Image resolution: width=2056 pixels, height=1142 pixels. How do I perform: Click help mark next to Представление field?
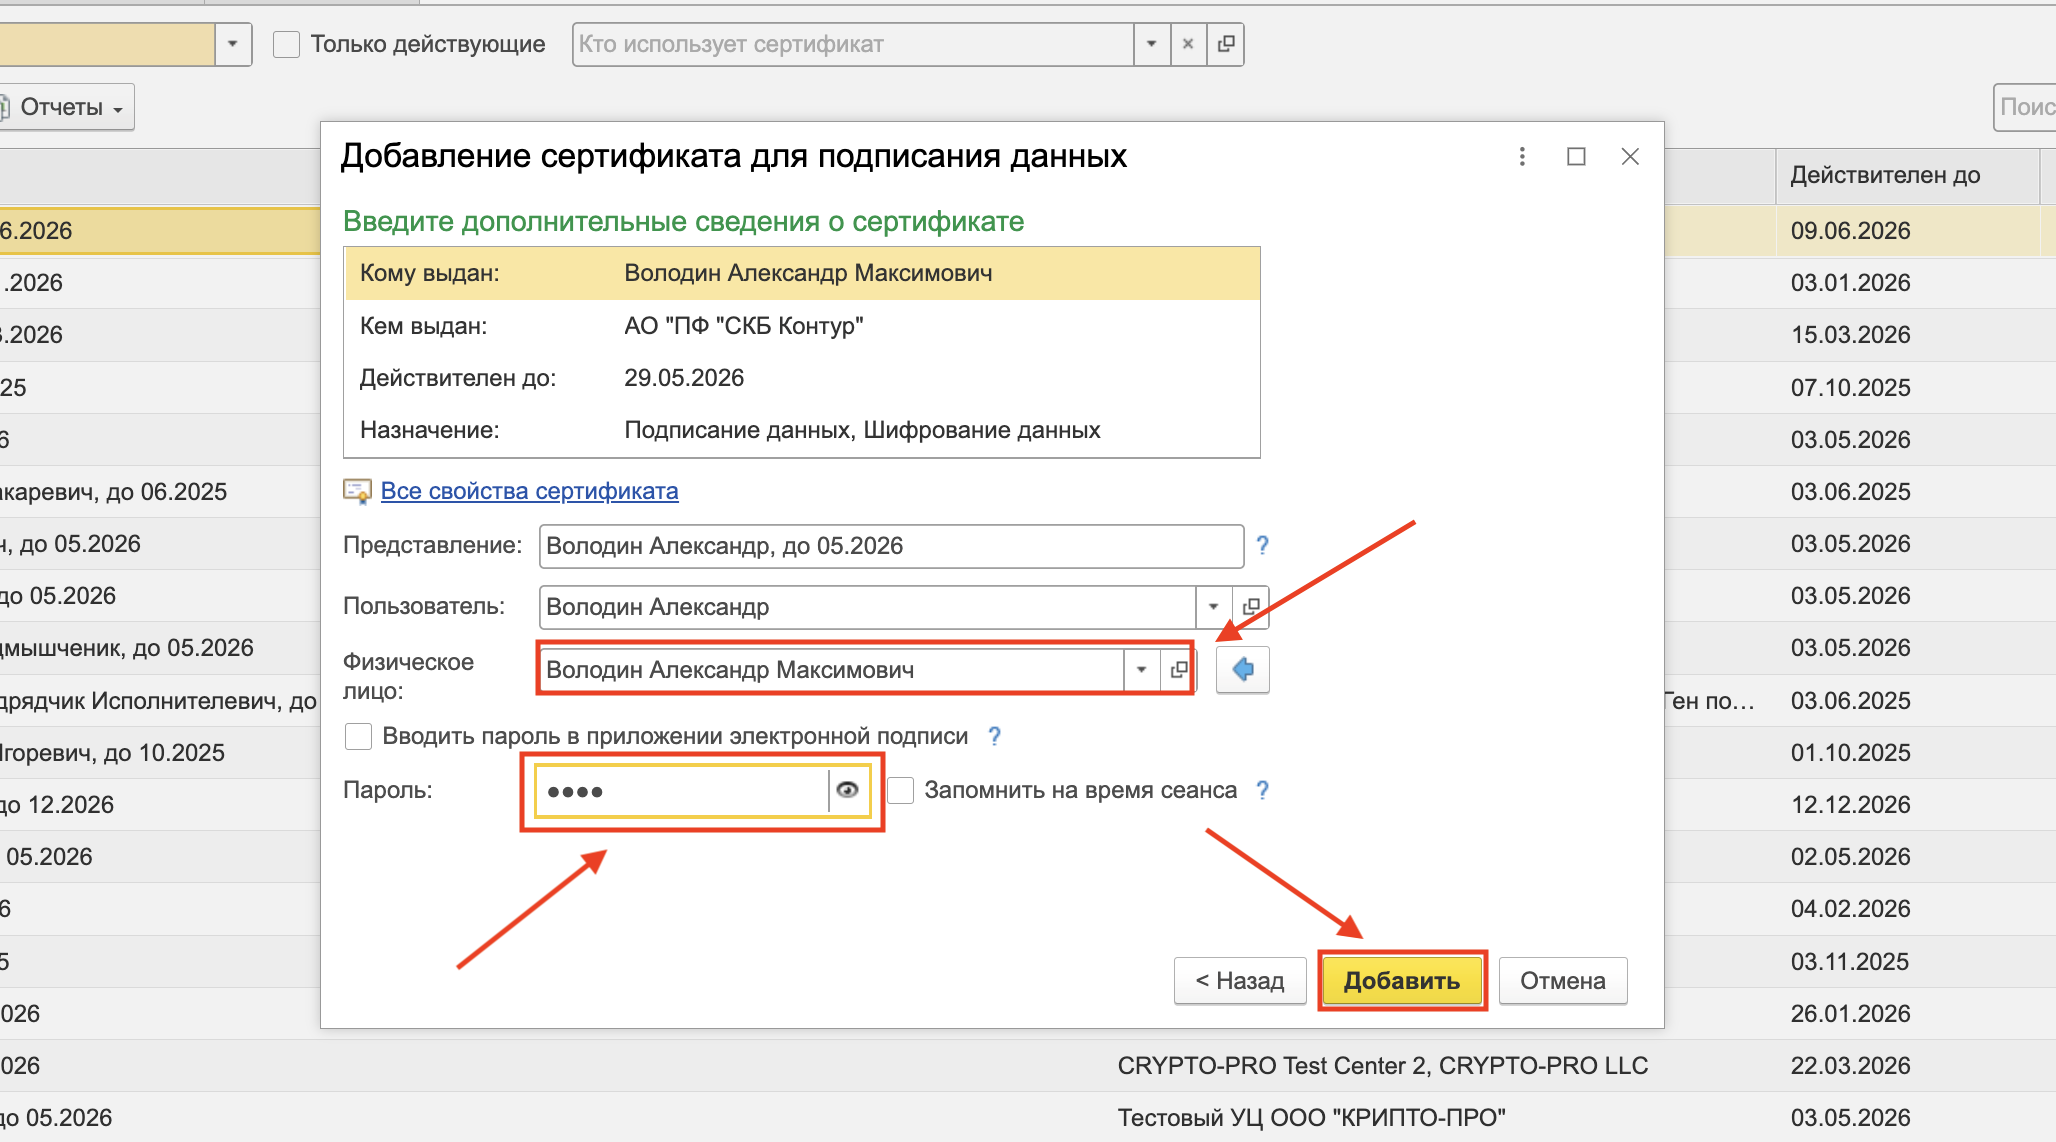1262,545
